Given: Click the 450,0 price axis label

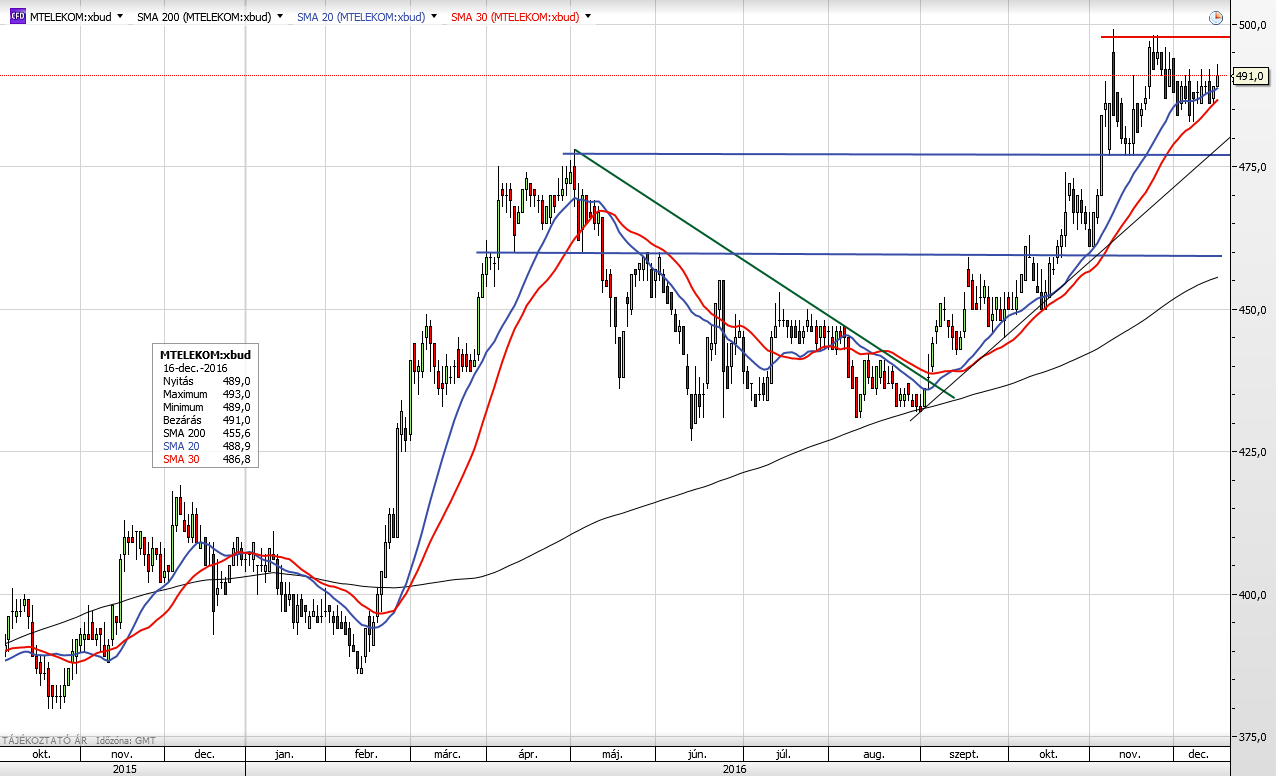Looking at the screenshot, I should 1252,310.
